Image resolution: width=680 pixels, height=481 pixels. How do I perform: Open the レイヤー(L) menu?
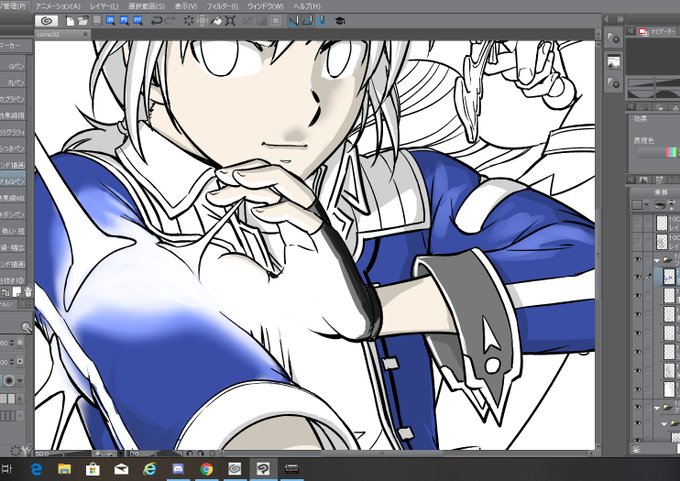[104, 6]
